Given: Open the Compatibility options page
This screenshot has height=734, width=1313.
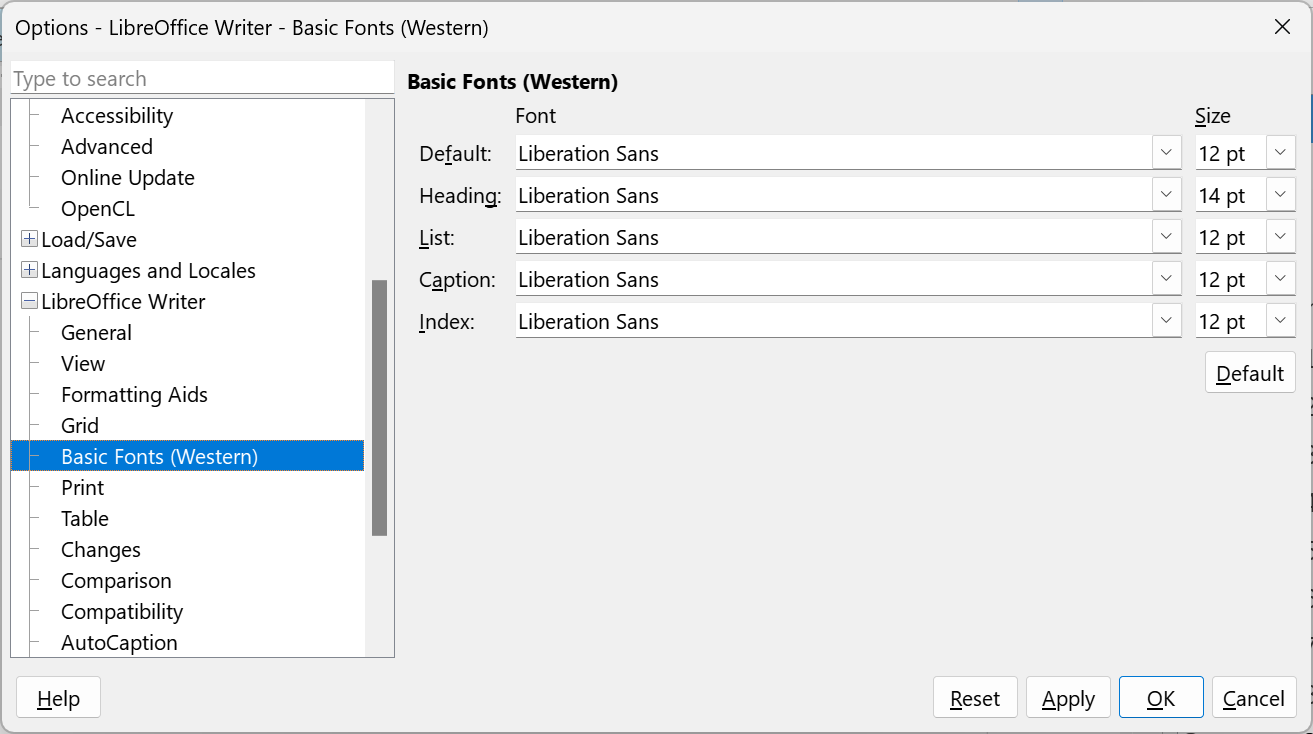Looking at the screenshot, I should click(122, 612).
